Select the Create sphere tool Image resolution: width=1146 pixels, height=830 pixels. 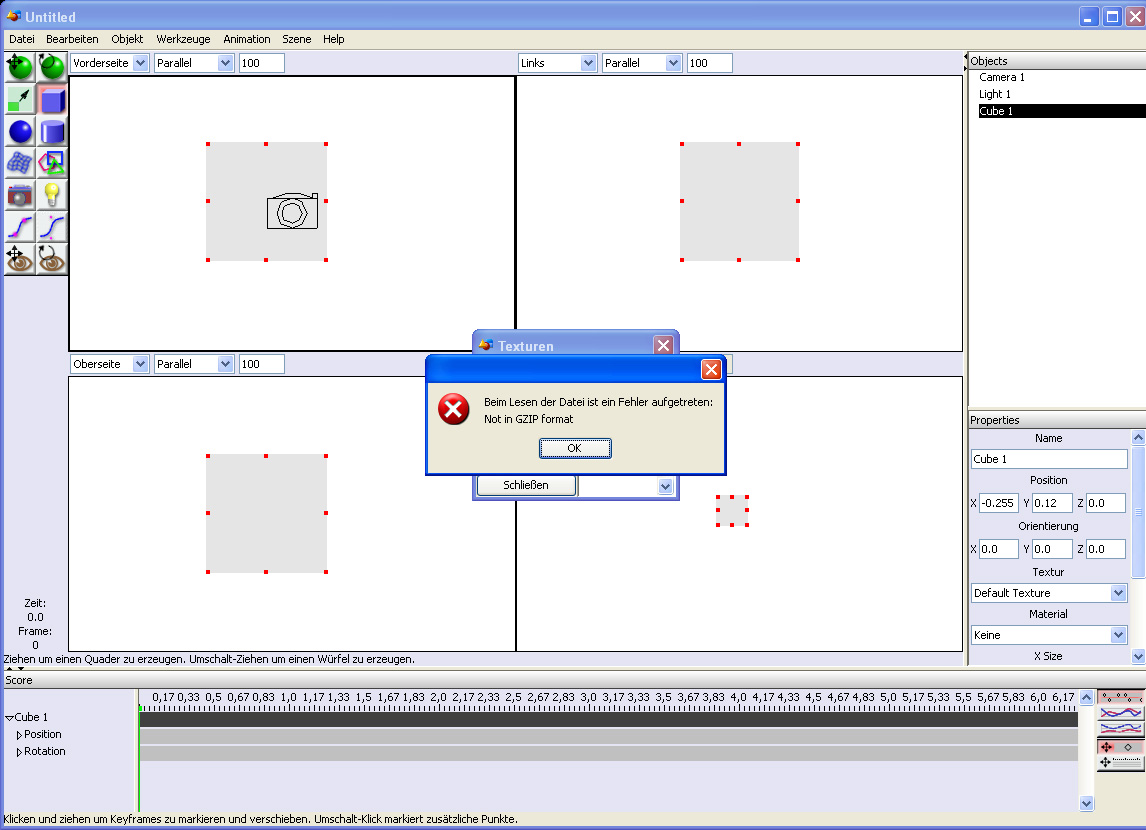tap(20, 132)
